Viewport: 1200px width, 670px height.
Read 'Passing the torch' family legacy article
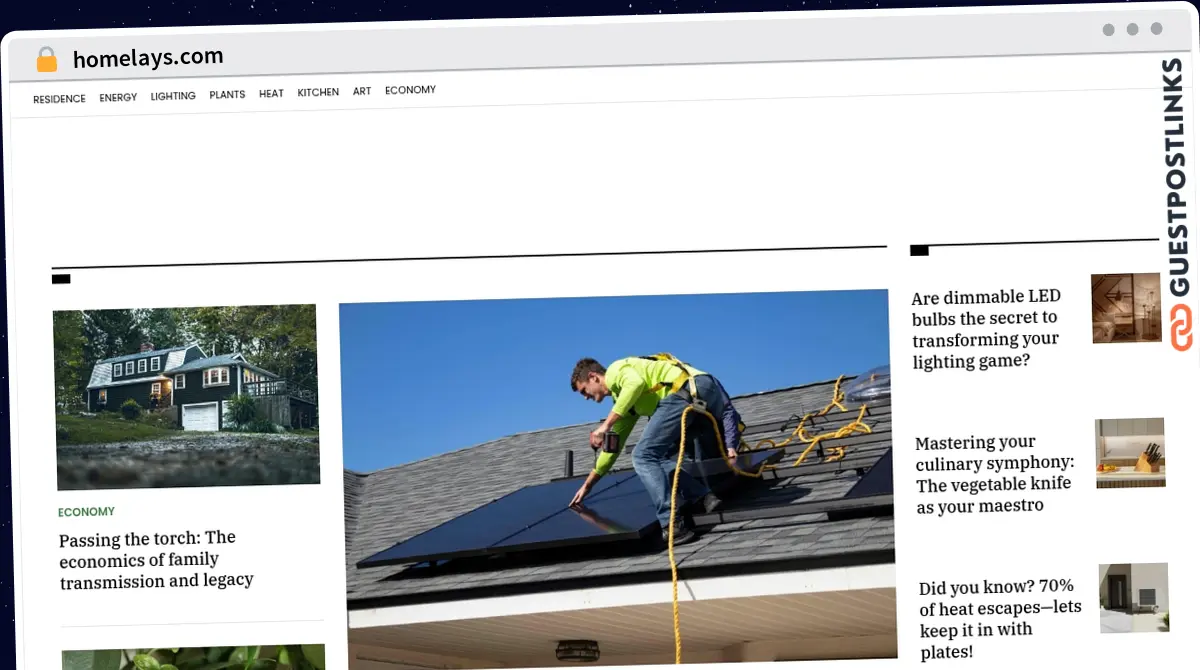[156, 560]
